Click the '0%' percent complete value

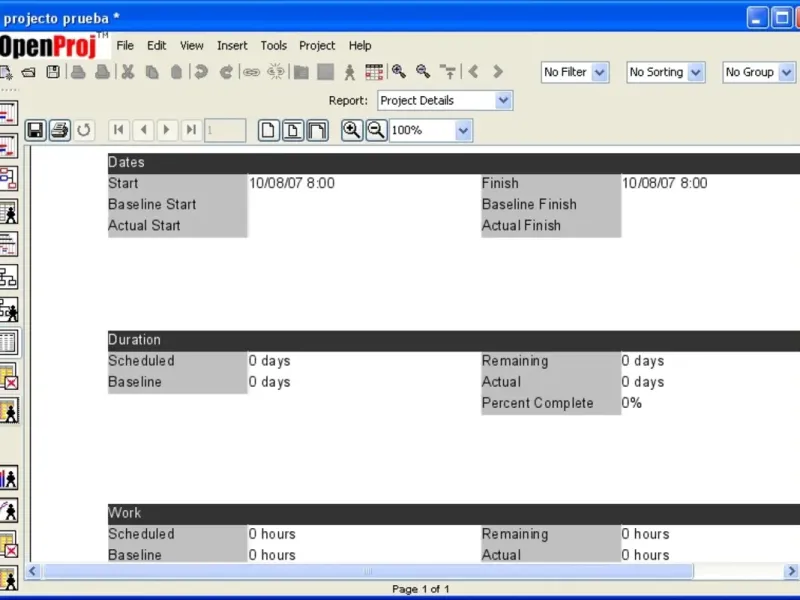point(632,403)
